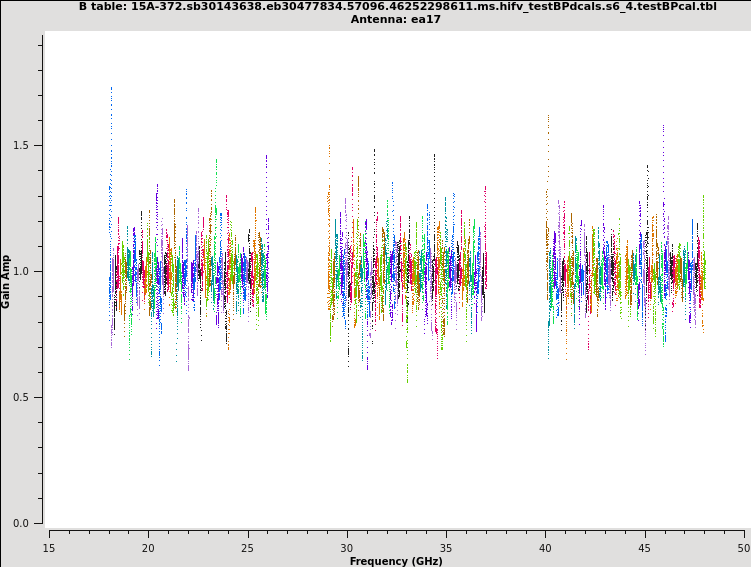Click the 35 GHz x-axis tick label
Viewport: 751px width, 567px height.
tap(446, 548)
